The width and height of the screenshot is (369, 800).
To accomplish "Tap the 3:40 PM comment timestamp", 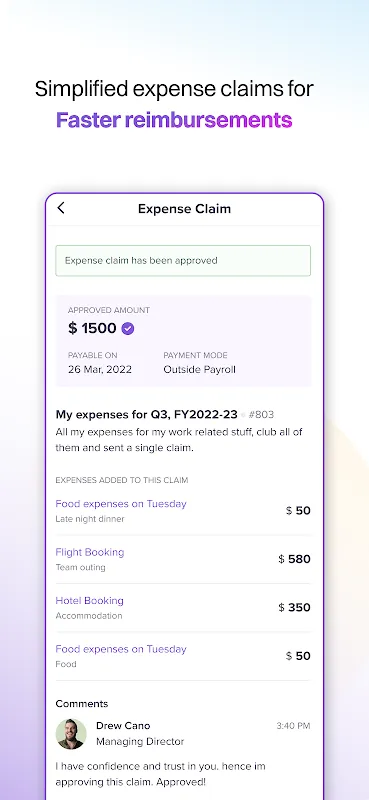I will pyautogui.click(x=293, y=726).
